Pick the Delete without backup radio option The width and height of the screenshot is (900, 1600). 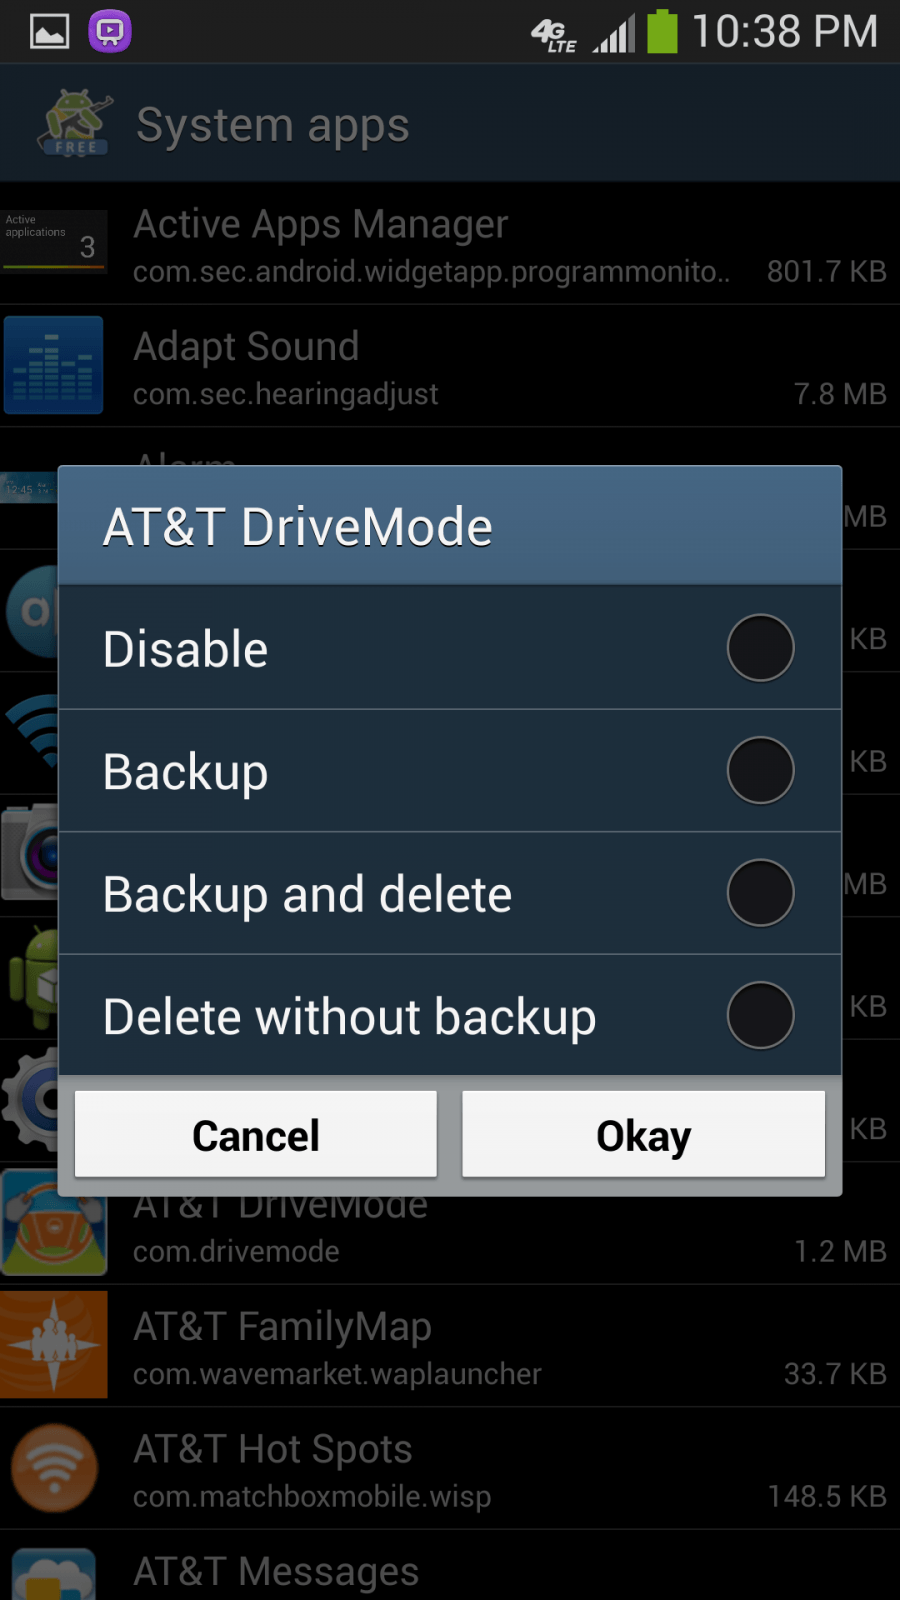(760, 1015)
